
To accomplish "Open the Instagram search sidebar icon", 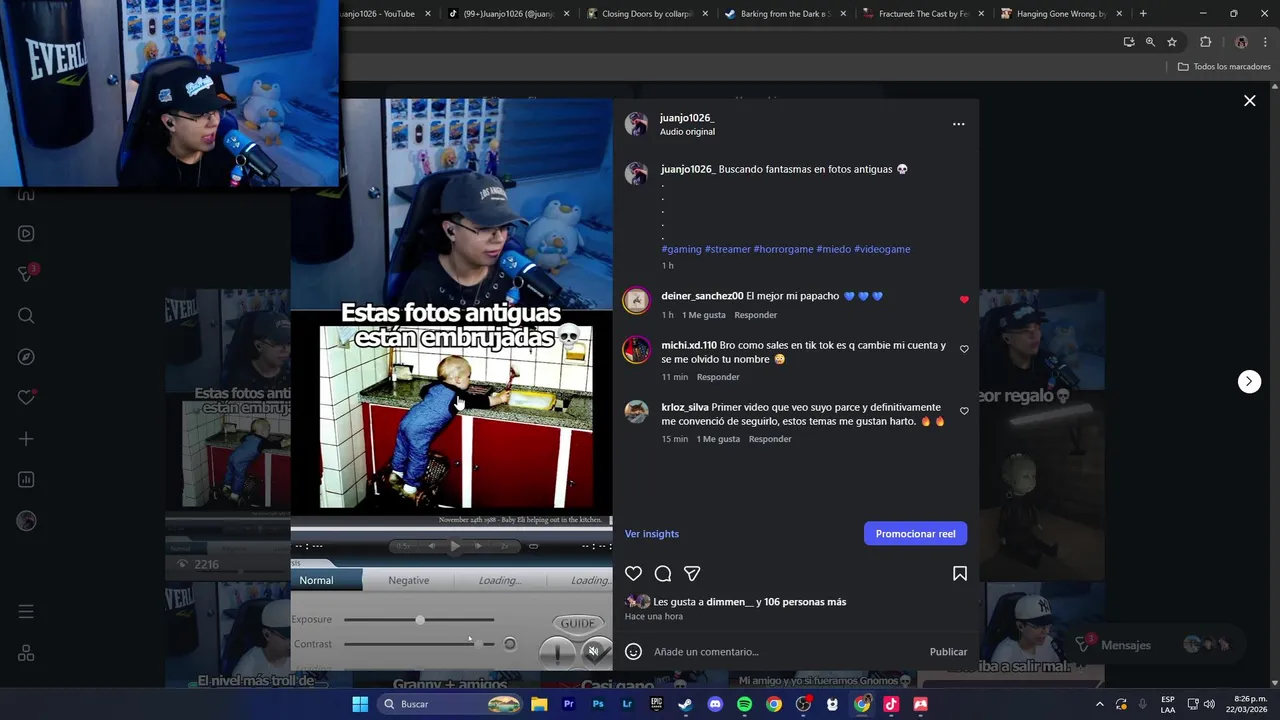I will pyautogui.click(x=26, y=316).
